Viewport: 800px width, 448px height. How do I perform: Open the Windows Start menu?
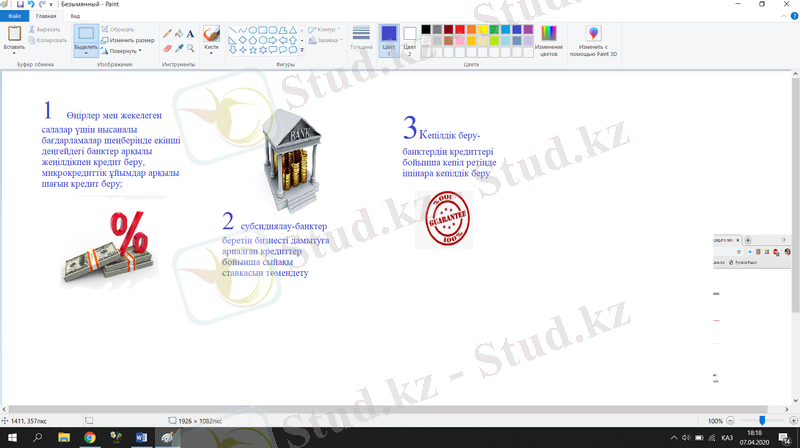click(12, 437)
